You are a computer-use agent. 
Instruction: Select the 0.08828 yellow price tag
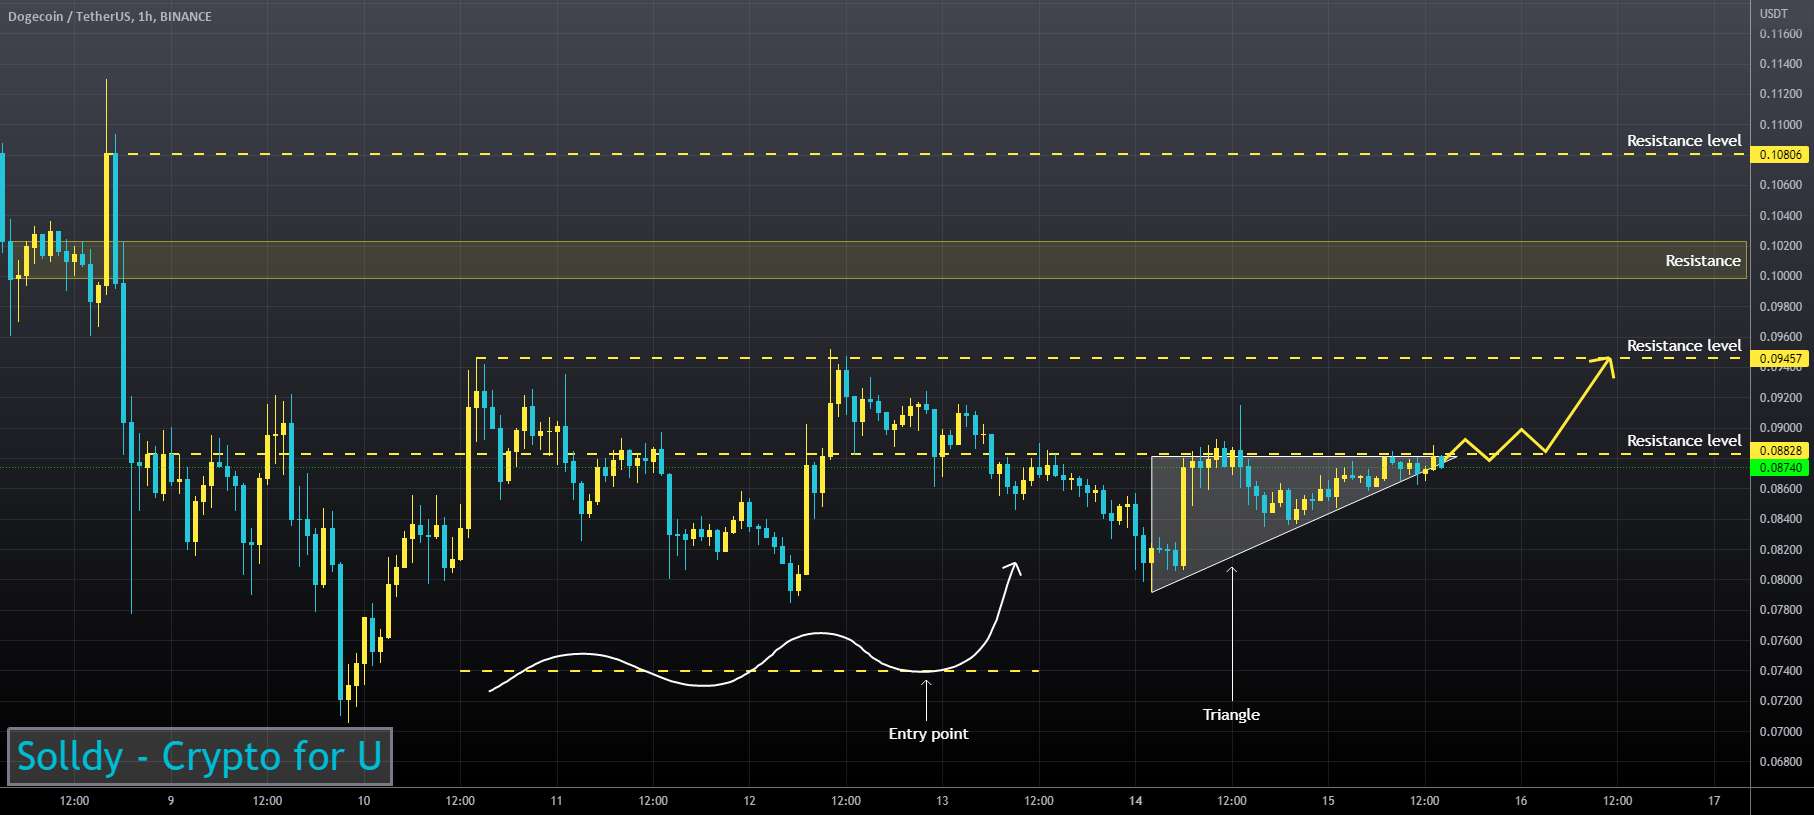1781,452
